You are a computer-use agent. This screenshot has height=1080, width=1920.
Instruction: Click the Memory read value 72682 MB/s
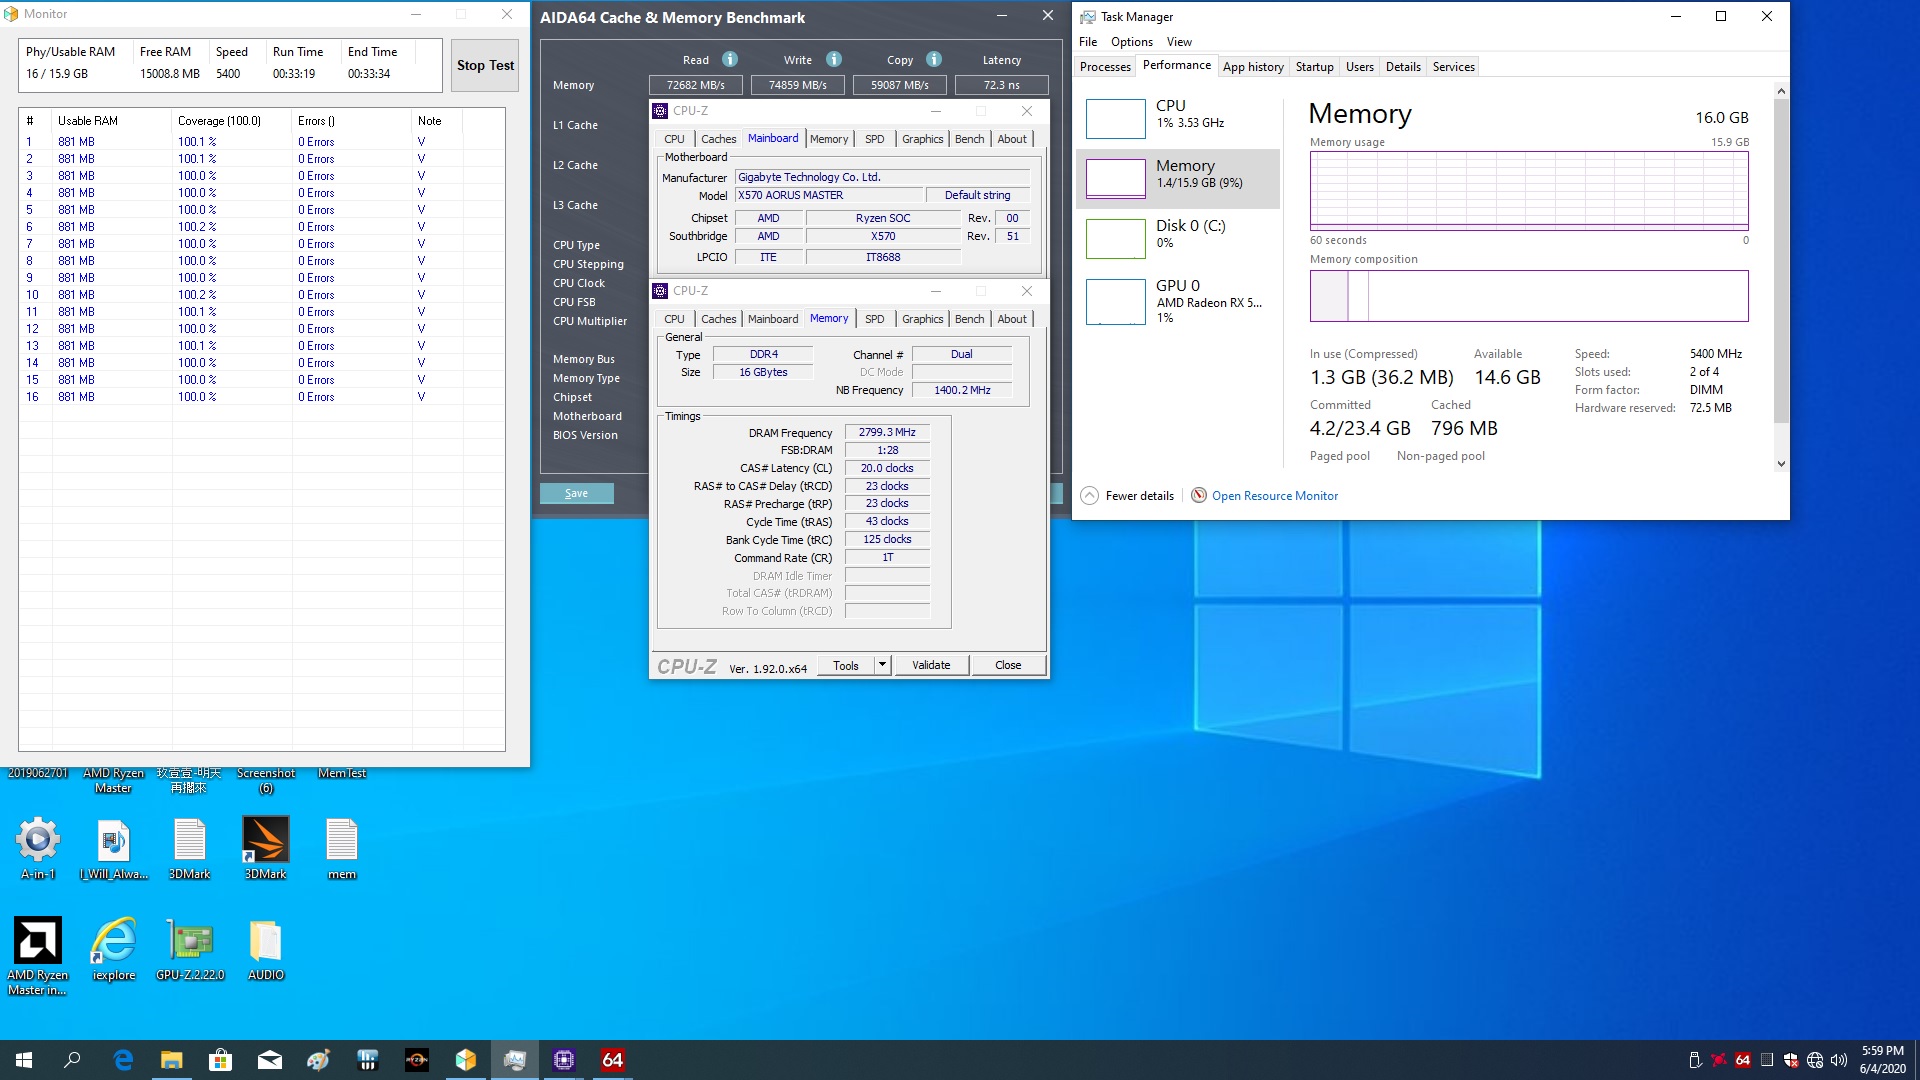click(696, 85)
